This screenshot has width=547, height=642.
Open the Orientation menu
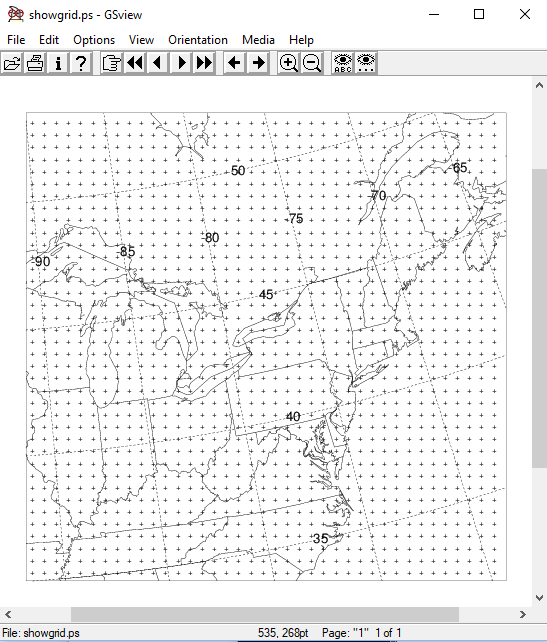click(x=198, y=40)
